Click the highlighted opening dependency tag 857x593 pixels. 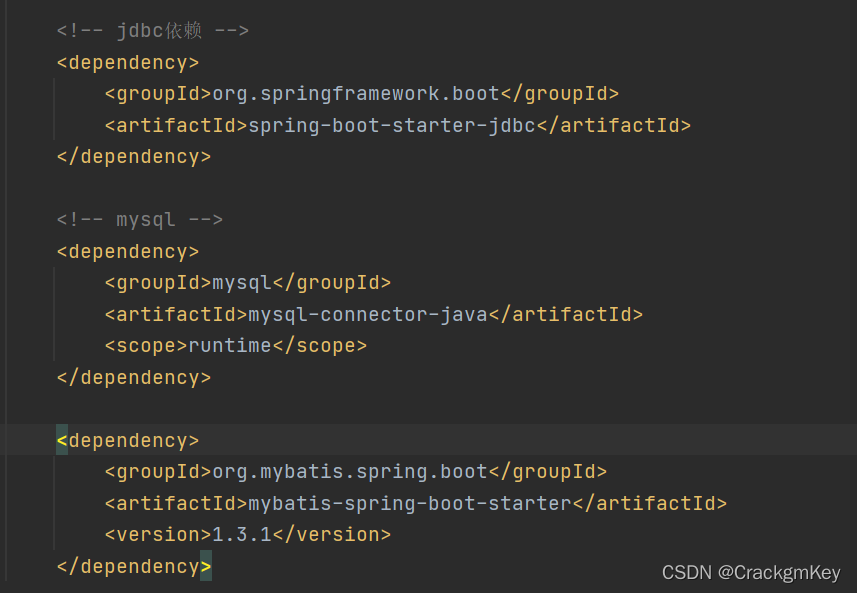pyautogui.click(x=128, y=441)
